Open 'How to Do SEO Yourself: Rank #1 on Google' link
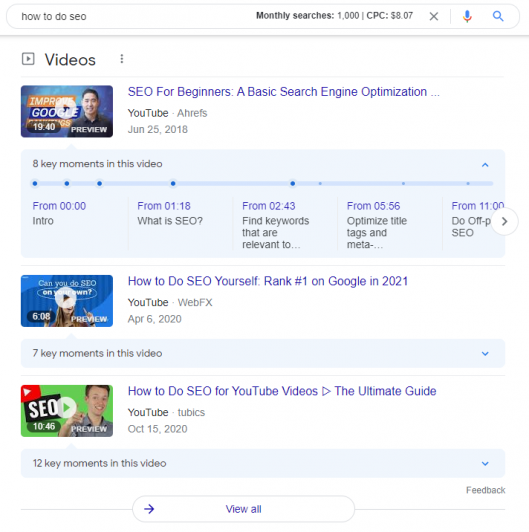Image resolution: width=529 pixels, height=532 pixels. pyautogui.click(x=268, y=281)
